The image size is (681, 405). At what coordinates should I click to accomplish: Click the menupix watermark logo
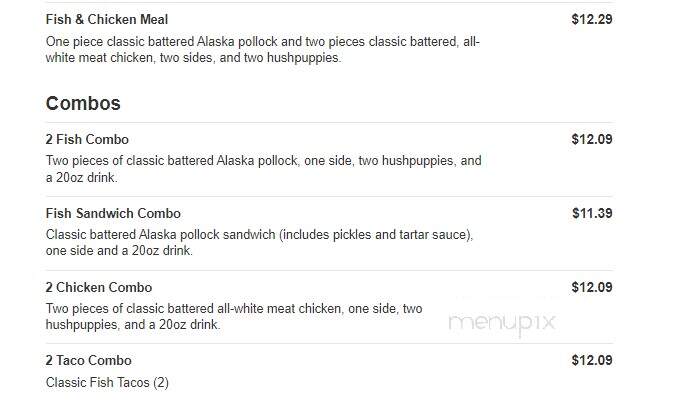click(x=502, y=324)
